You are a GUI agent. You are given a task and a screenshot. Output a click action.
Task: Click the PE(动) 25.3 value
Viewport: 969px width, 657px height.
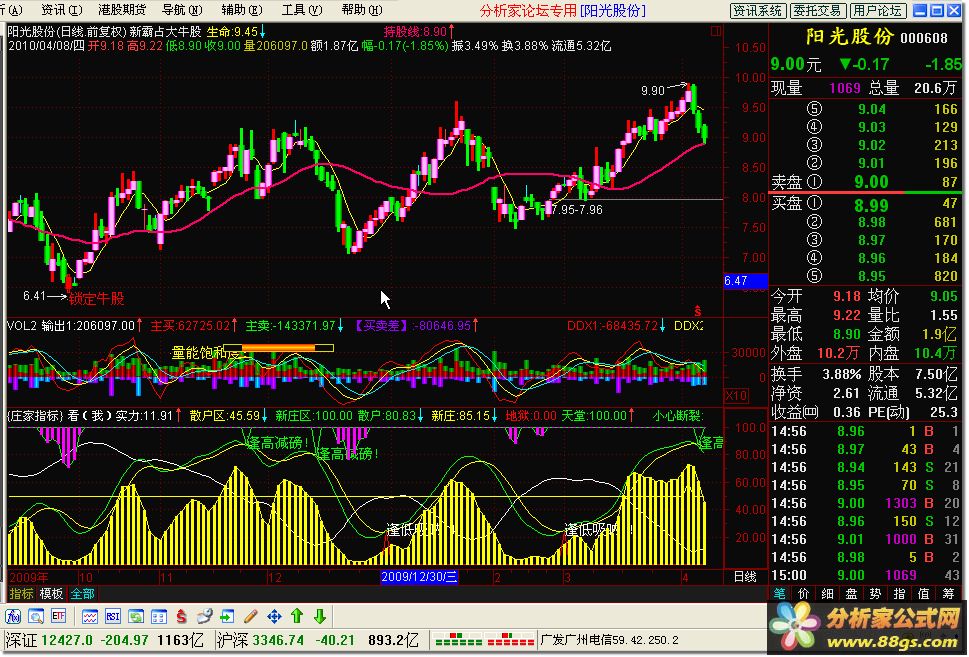point(942,412)
